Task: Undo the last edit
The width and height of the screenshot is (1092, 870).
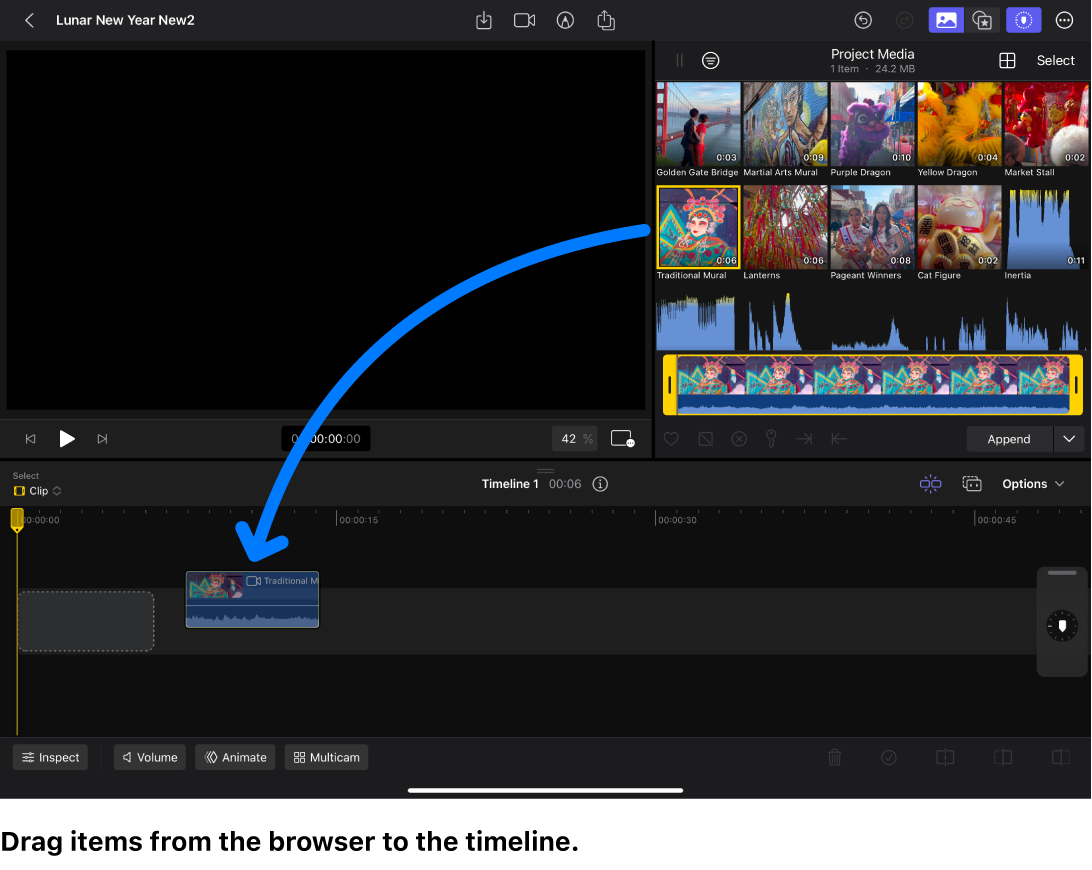Action: (x=863, y=20)
